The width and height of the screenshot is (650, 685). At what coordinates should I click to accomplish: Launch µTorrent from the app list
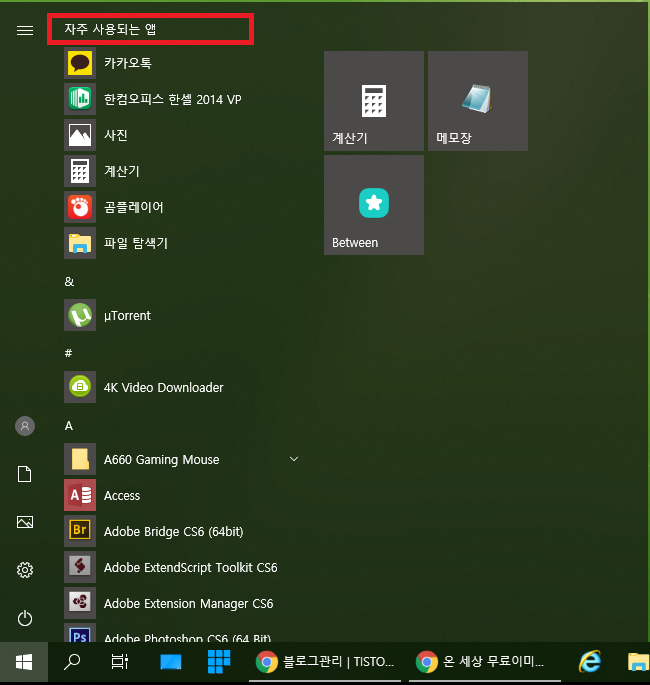pos(181,315)
